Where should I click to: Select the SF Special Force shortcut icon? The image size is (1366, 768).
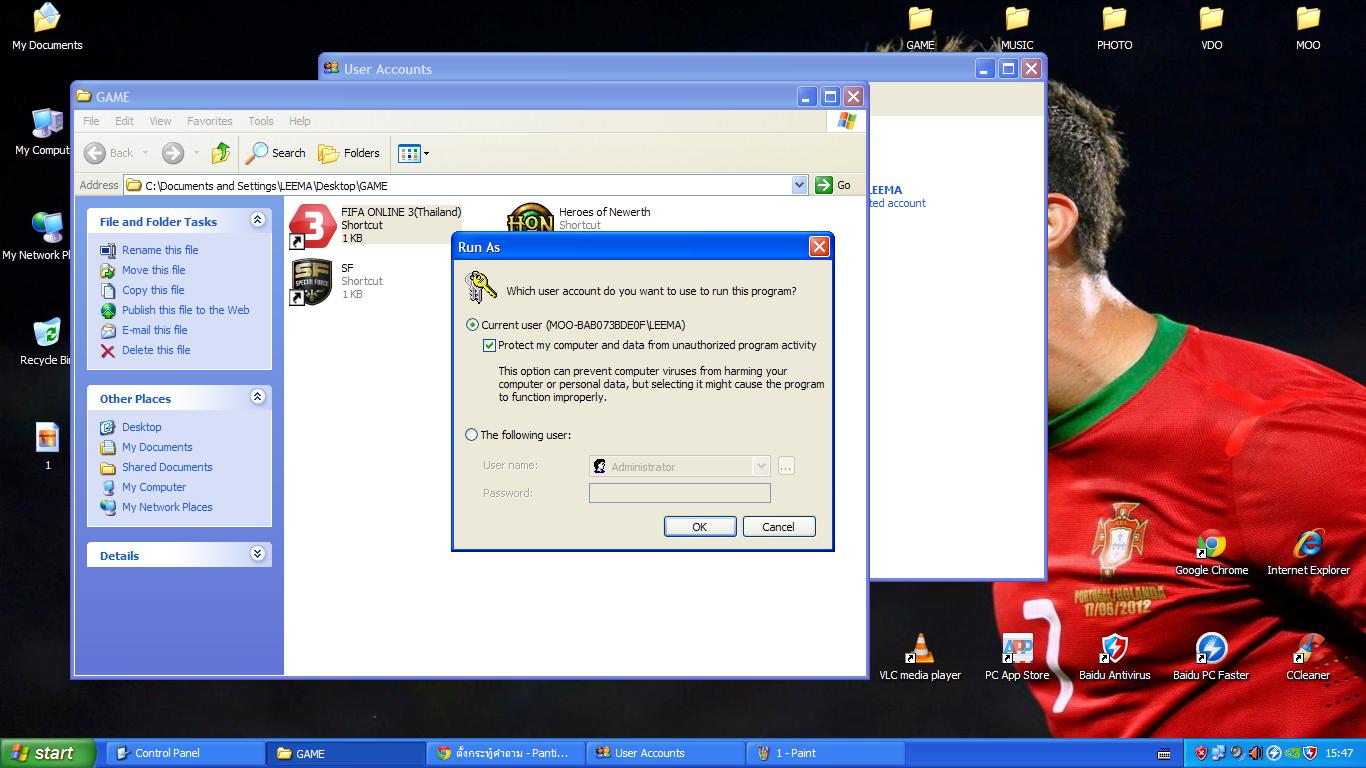pos(312,282)
